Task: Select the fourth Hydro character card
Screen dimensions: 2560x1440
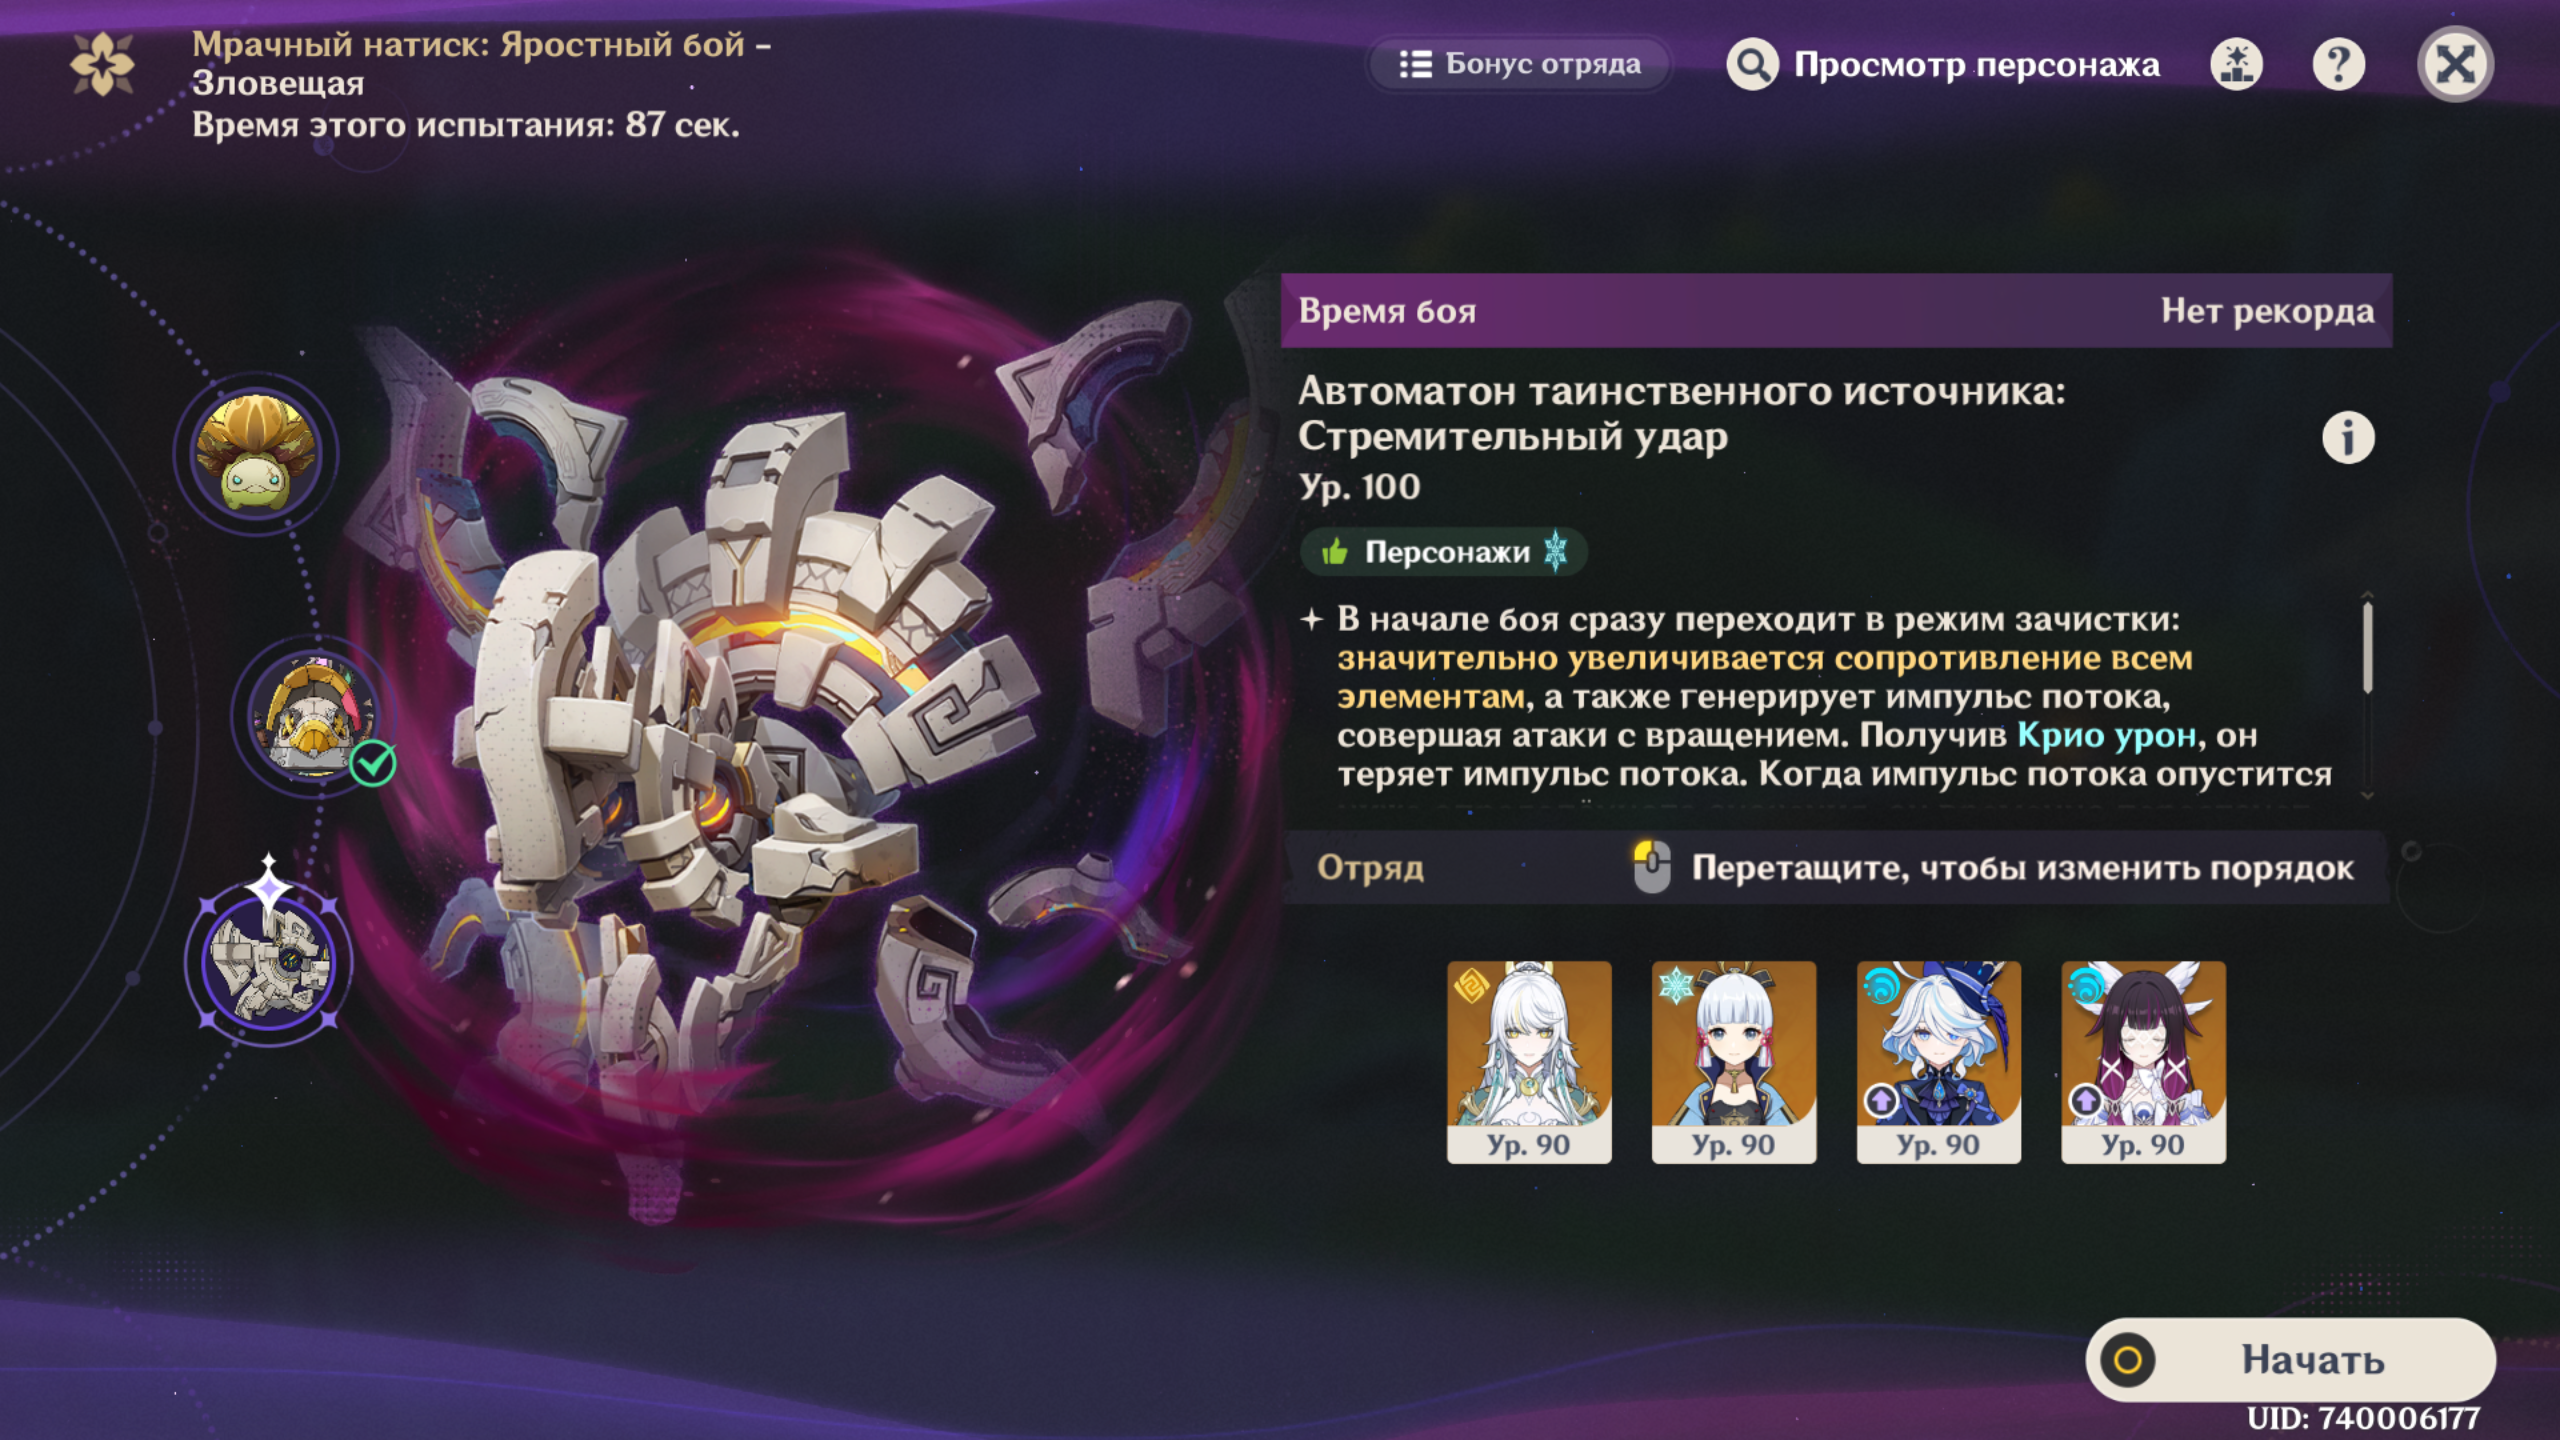Action: (2143, 1062)
